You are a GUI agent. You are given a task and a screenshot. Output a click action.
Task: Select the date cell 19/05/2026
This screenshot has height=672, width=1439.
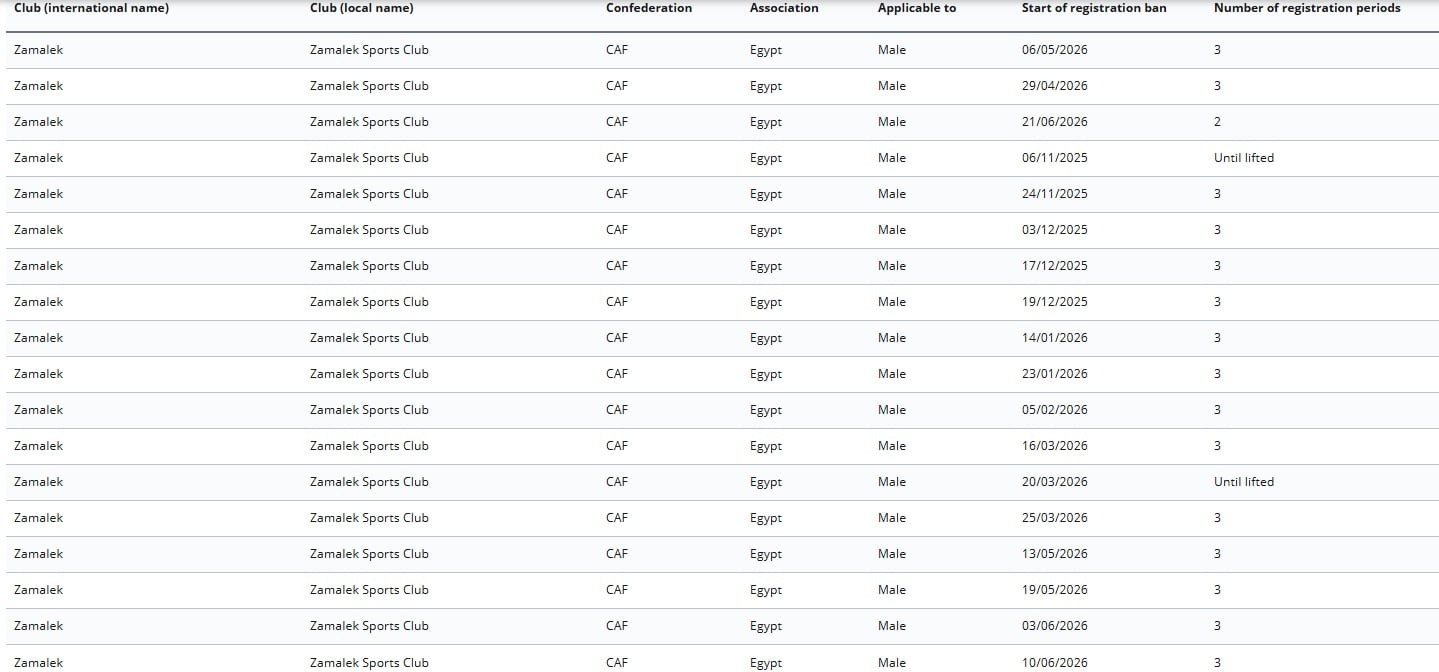(1055, 590)
